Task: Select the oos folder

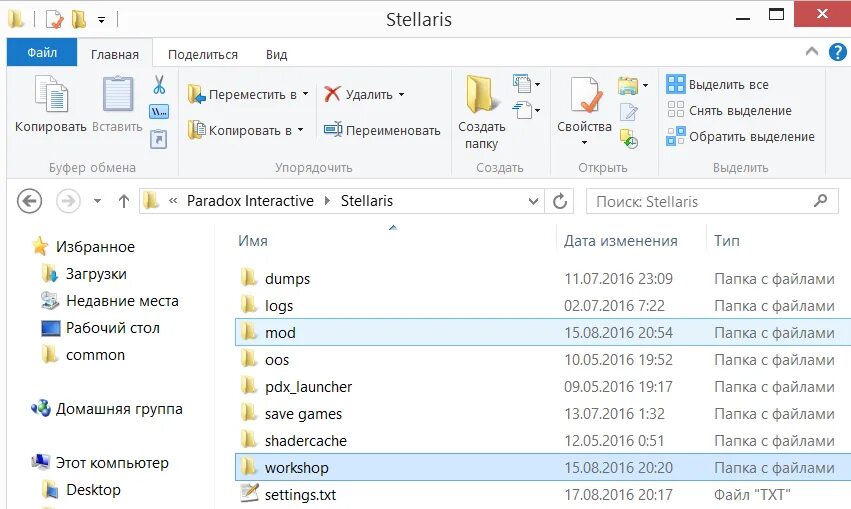Action: tap(543, 359)
